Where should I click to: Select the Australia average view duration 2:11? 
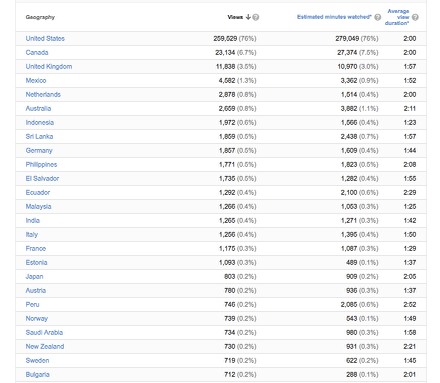point(410,108)
